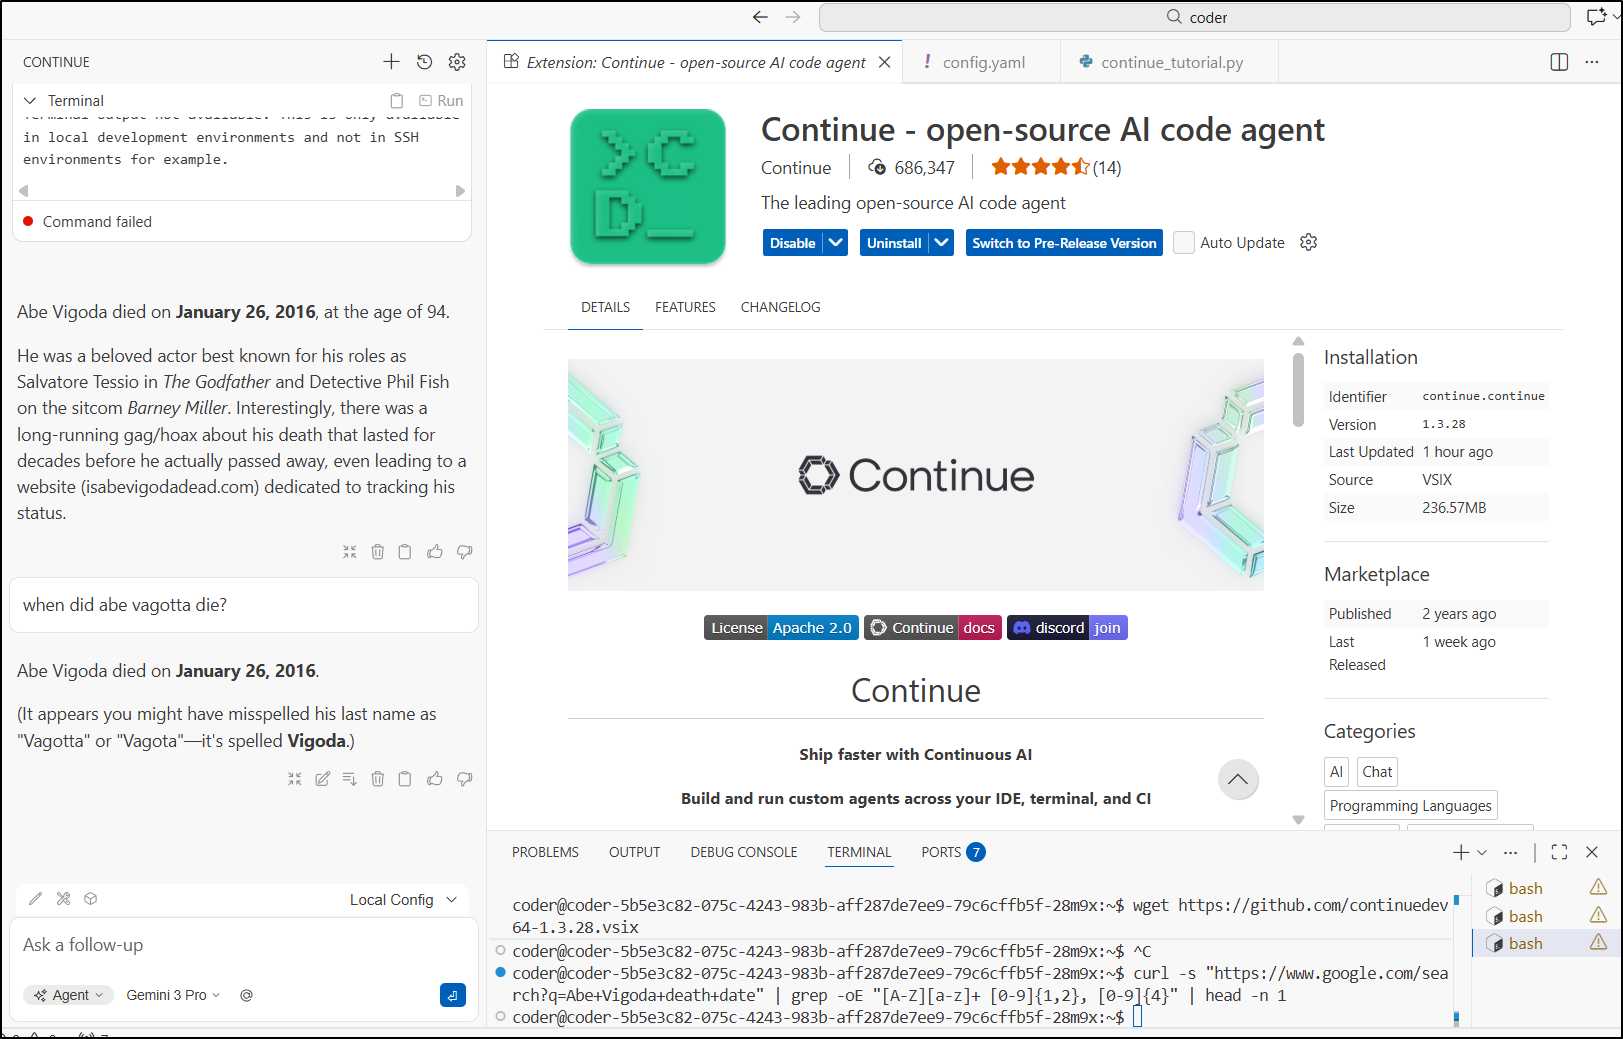The width and height of the screenshot is (1623, 1039).
Task: Thumbs up the latest Abe Vigoda response
Action: (435, 779)
